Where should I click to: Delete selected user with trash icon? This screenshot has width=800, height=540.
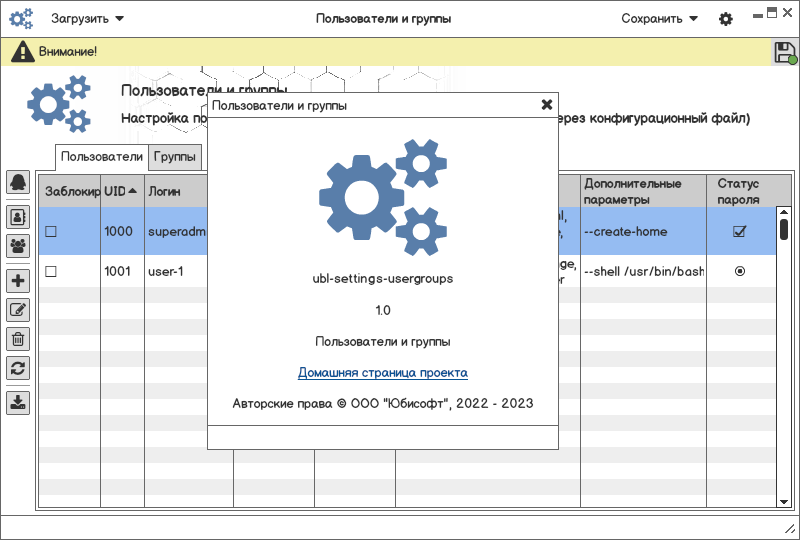(18, 339)
